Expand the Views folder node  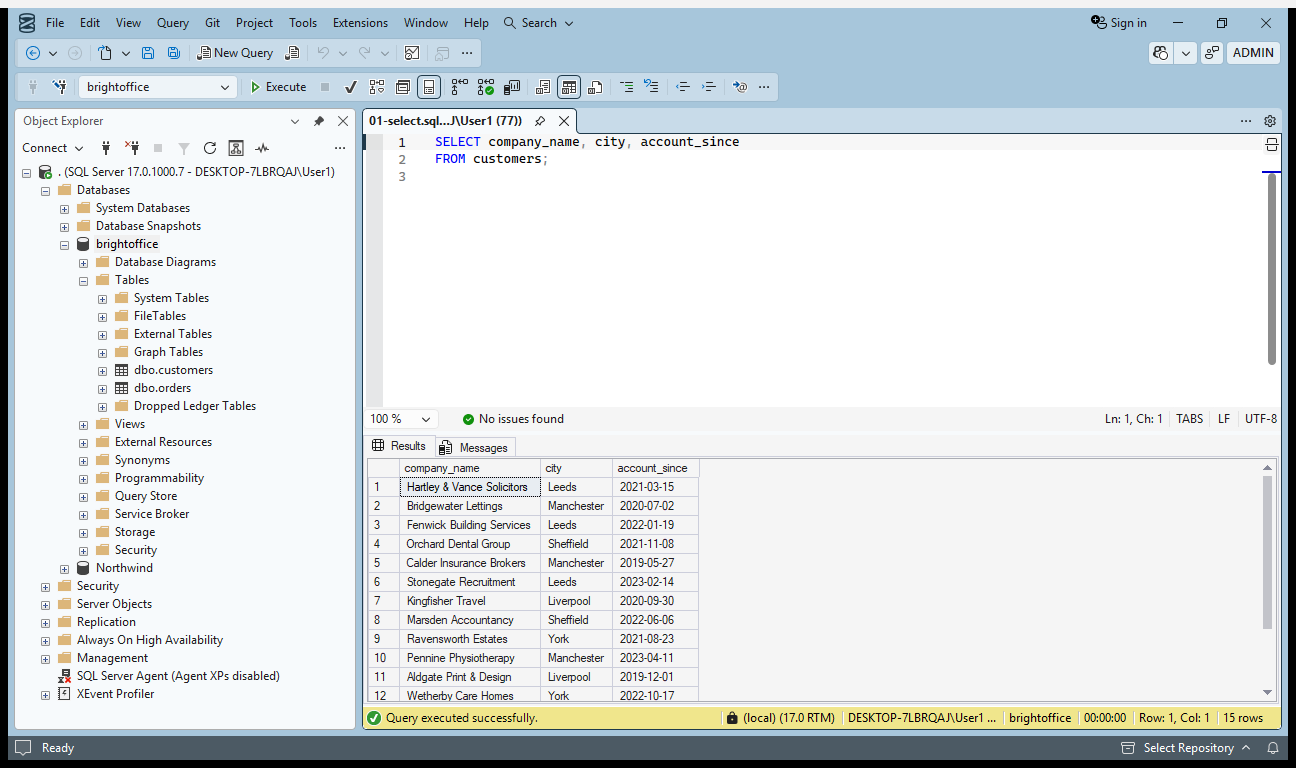coord(83,424)
